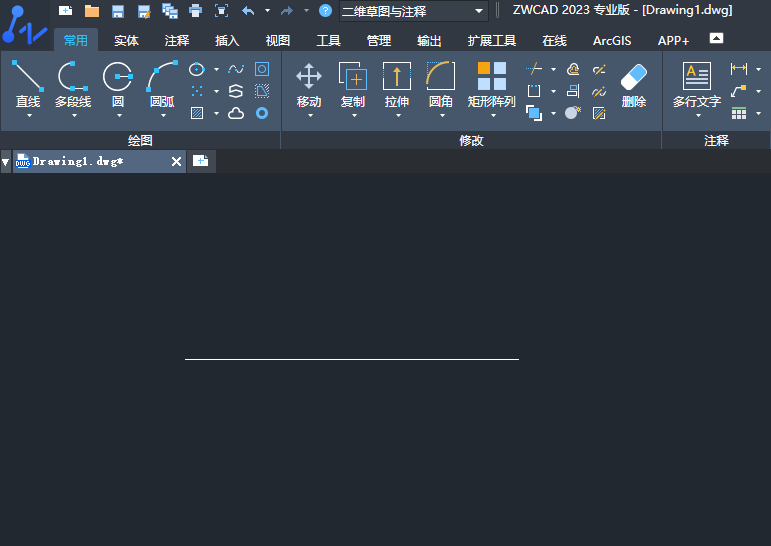Click the Save All stacked disks icon
Screen dimensions: 771x546
tap(170, 11)
